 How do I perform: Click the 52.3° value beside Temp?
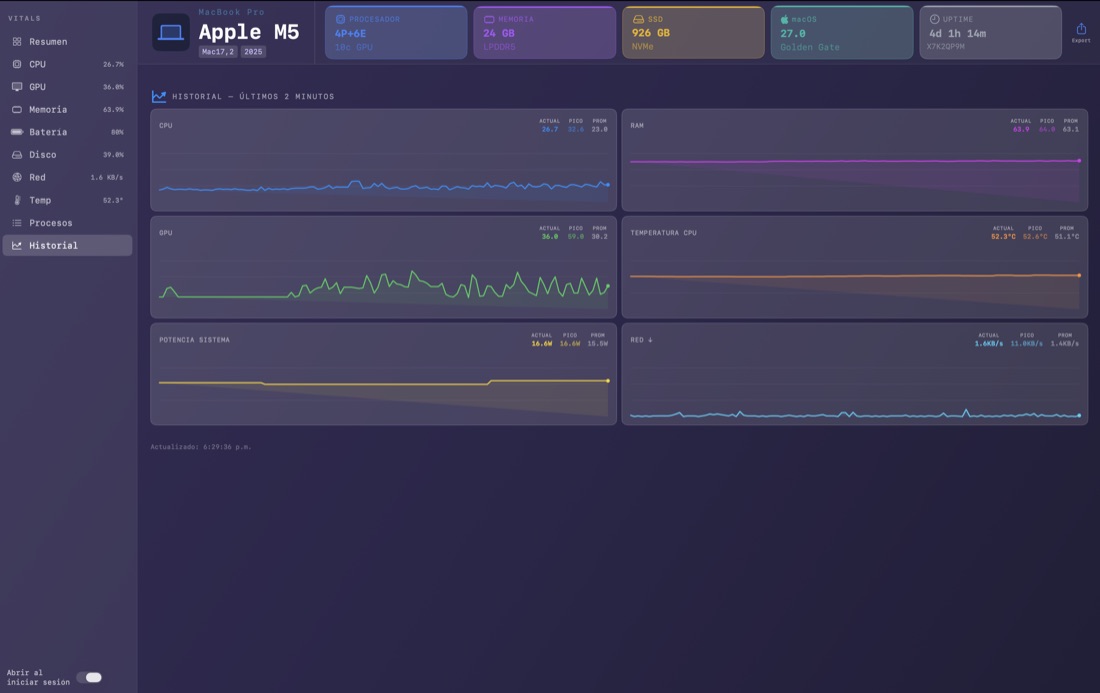click(x=113, y=201)
